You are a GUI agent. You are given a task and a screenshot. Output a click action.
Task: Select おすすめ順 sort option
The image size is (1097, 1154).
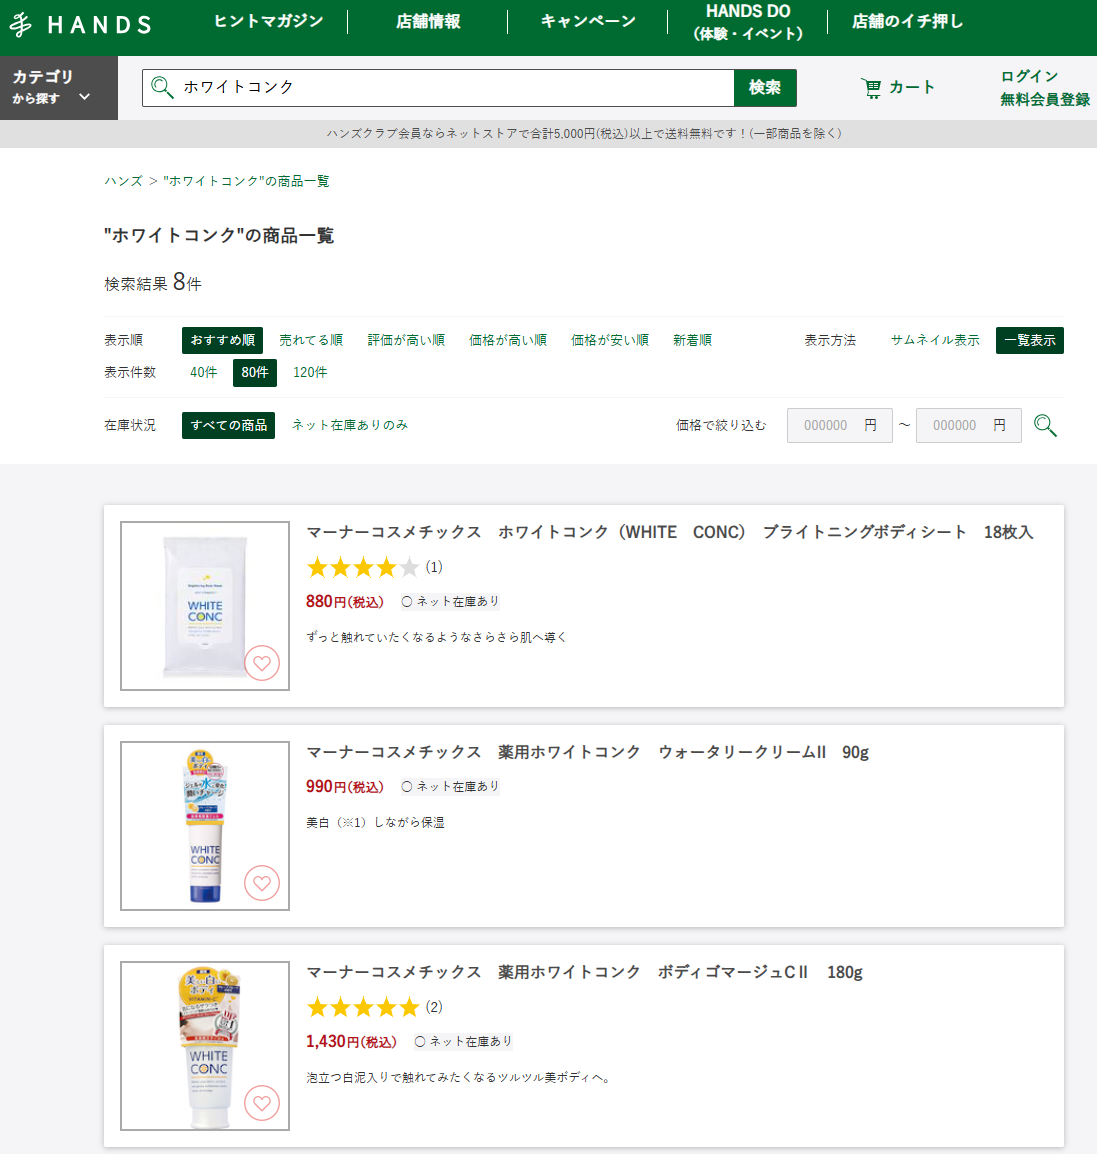pyautogui.click(x=222, y=340)
